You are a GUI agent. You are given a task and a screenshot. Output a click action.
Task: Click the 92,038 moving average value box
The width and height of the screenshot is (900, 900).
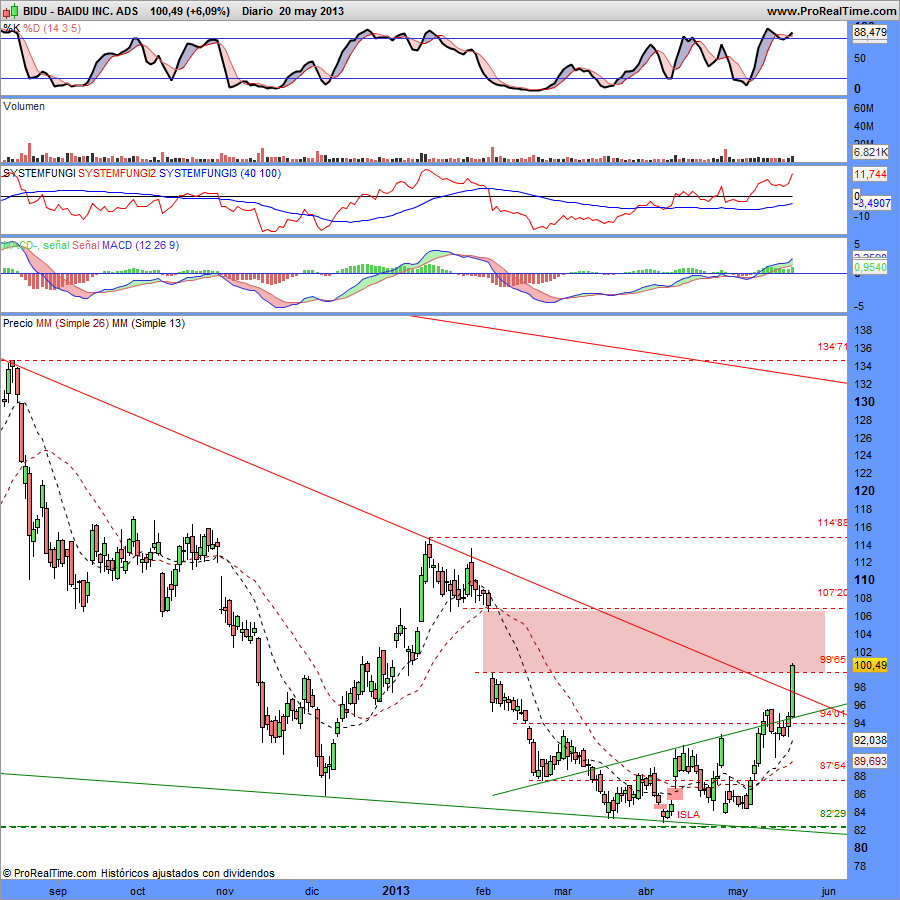870,740
